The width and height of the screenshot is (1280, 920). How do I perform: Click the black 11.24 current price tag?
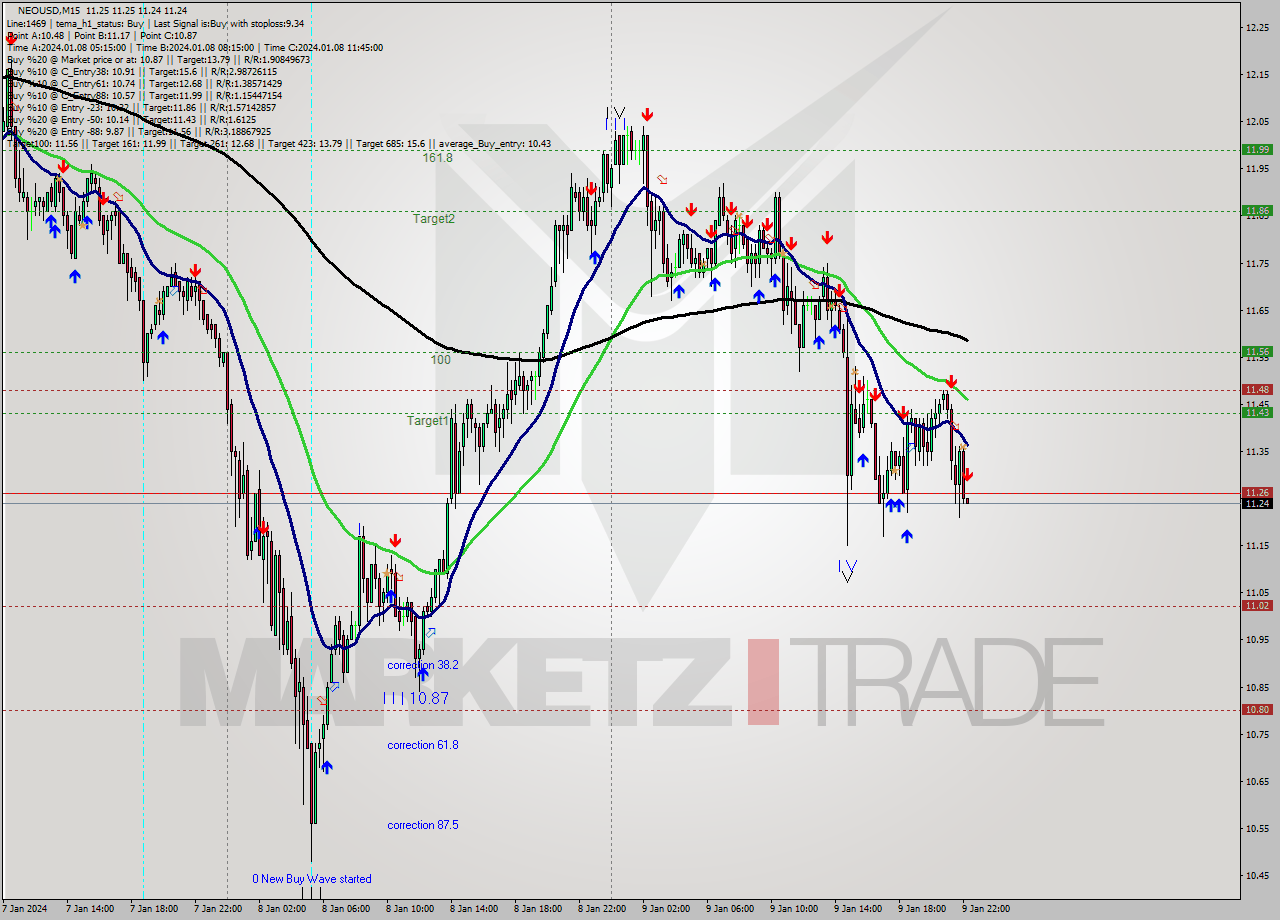pos(1258,503)
